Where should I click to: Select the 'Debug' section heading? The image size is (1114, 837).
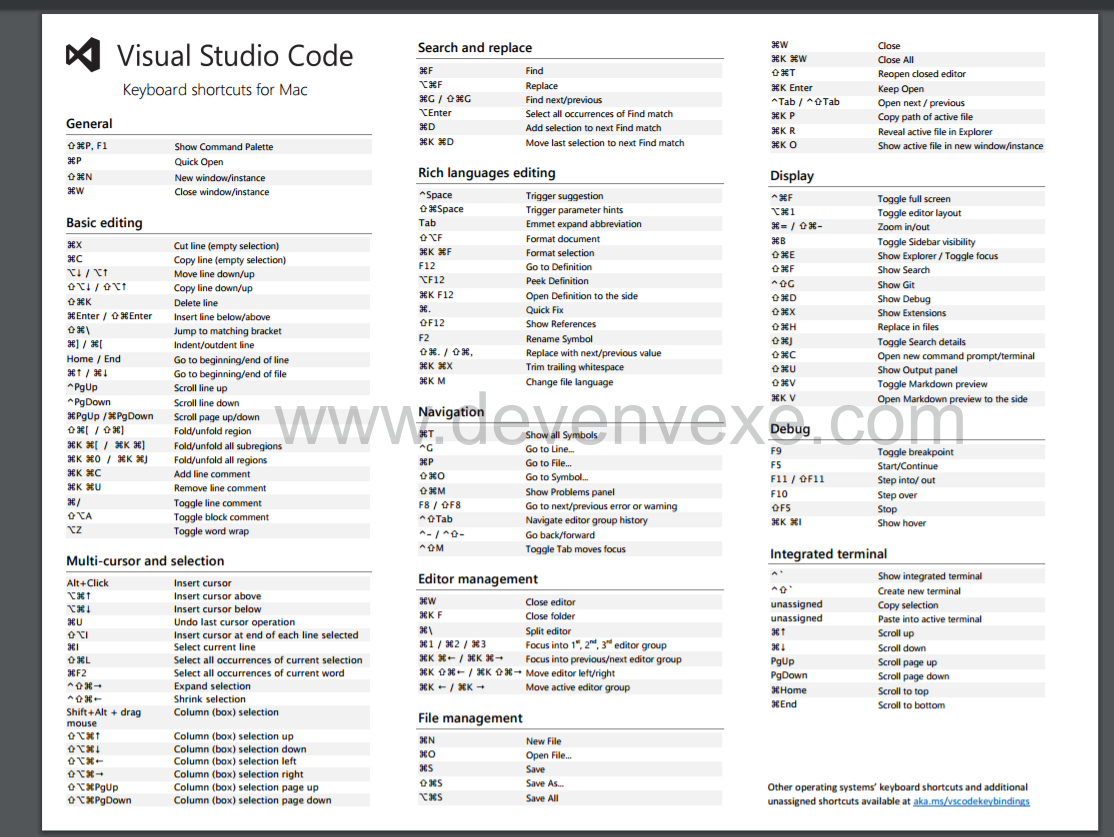pos(790,429)
